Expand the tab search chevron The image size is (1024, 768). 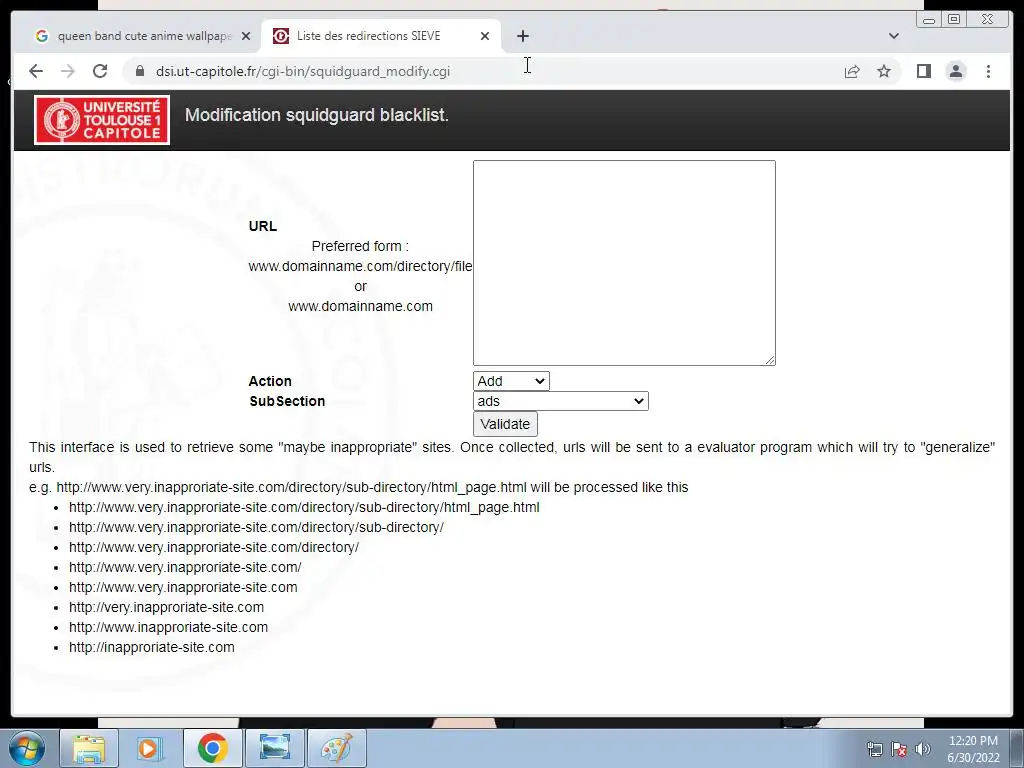pos(894,36)
